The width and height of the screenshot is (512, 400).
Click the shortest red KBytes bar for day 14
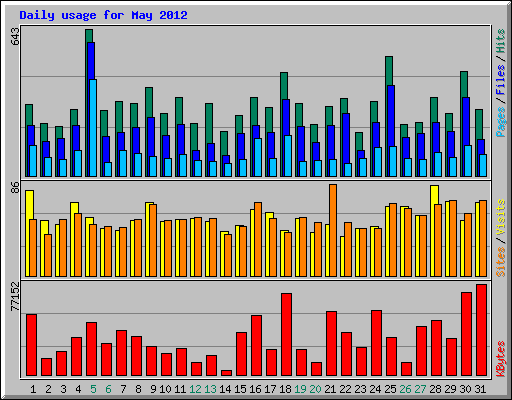(226, 373)
